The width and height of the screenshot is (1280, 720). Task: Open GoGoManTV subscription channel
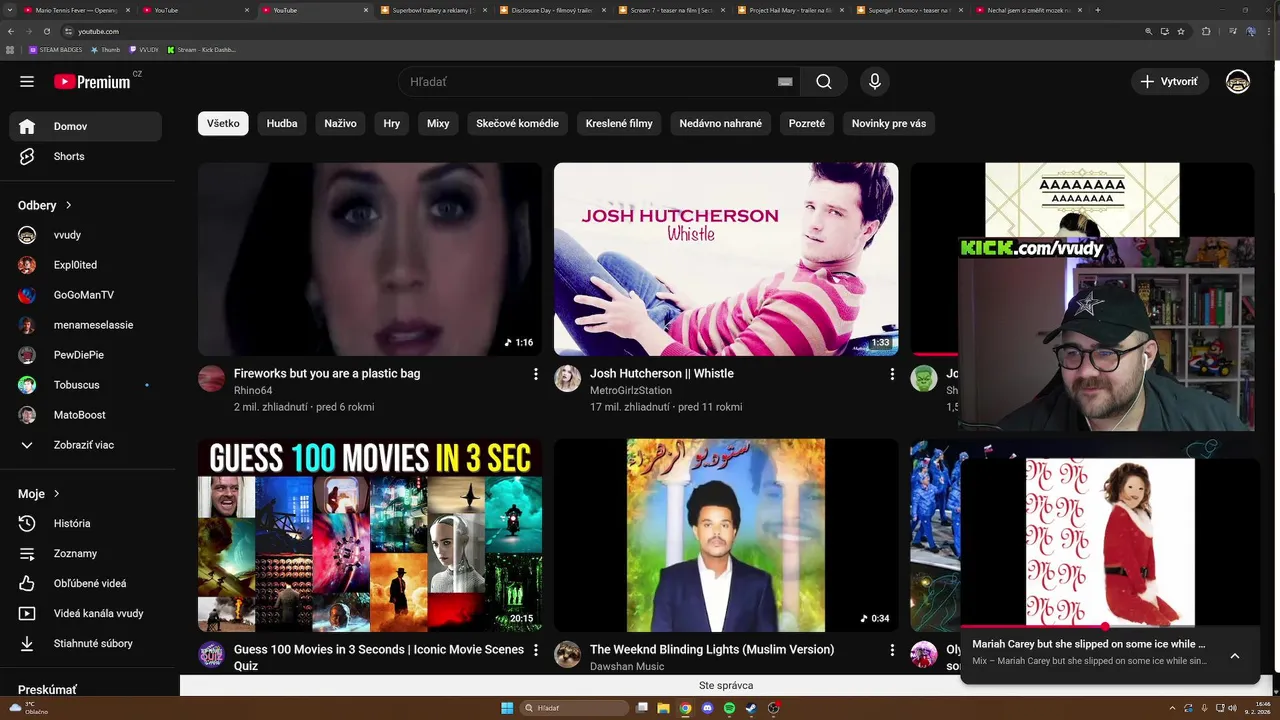point(85,295)
